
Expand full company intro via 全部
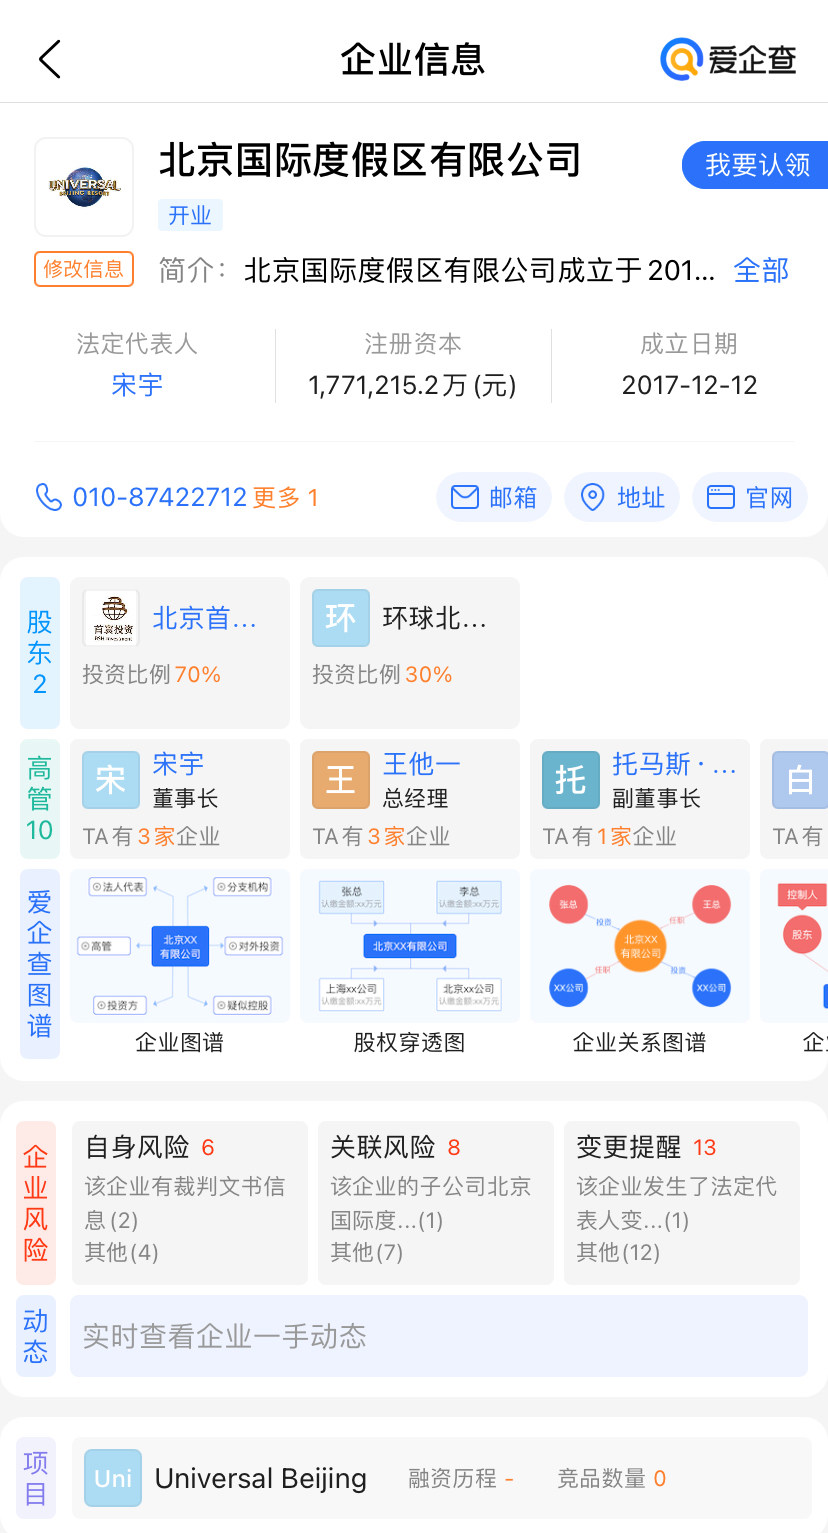click(761, 270)
